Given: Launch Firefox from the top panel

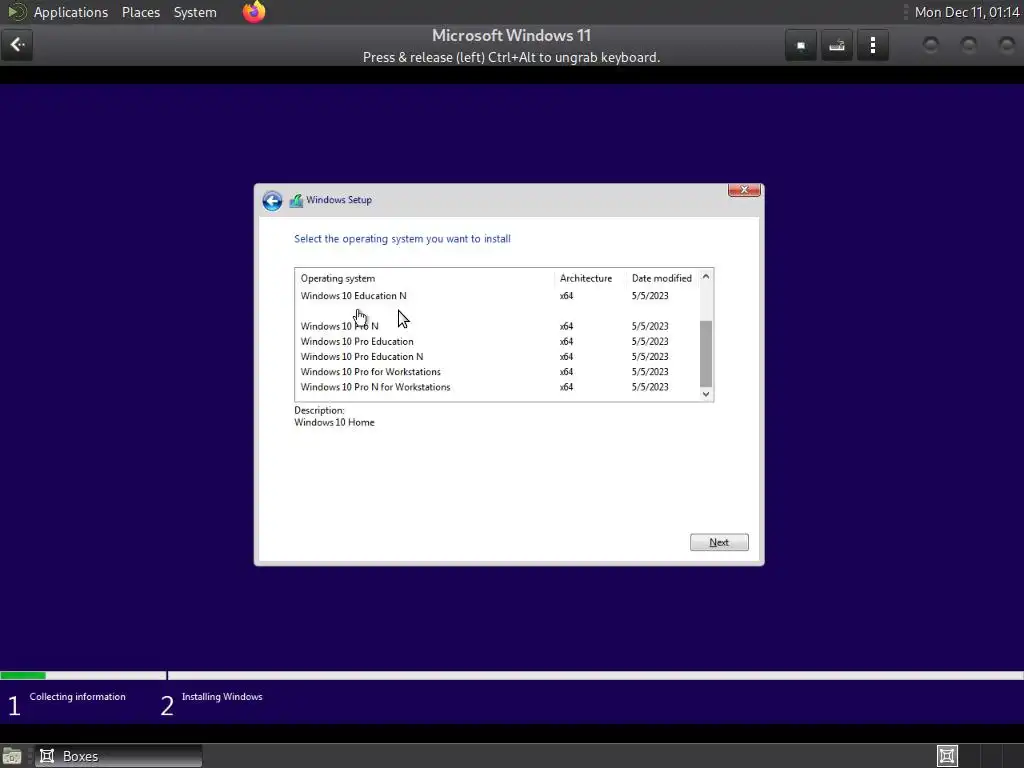Looking at the screenshot, I should [x=254, y=12].
